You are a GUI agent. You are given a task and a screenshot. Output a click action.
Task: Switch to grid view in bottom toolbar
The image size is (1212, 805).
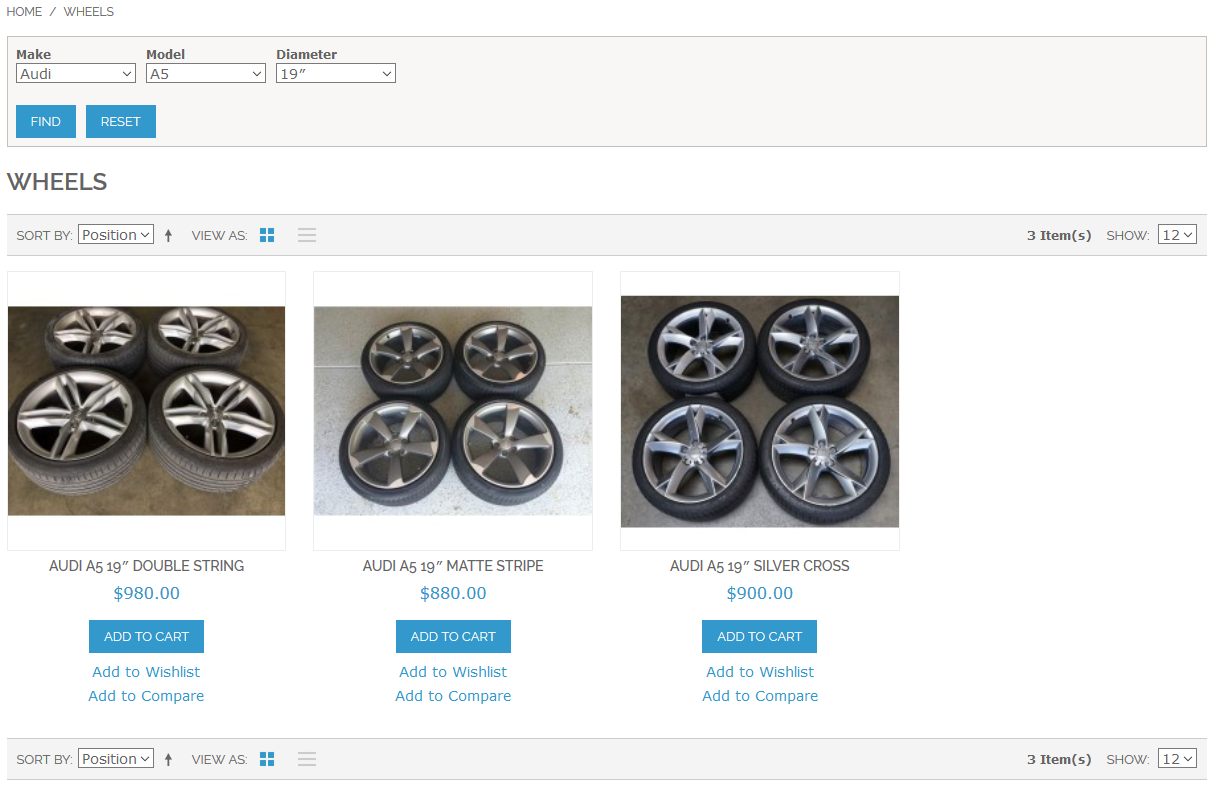point(267,759)
